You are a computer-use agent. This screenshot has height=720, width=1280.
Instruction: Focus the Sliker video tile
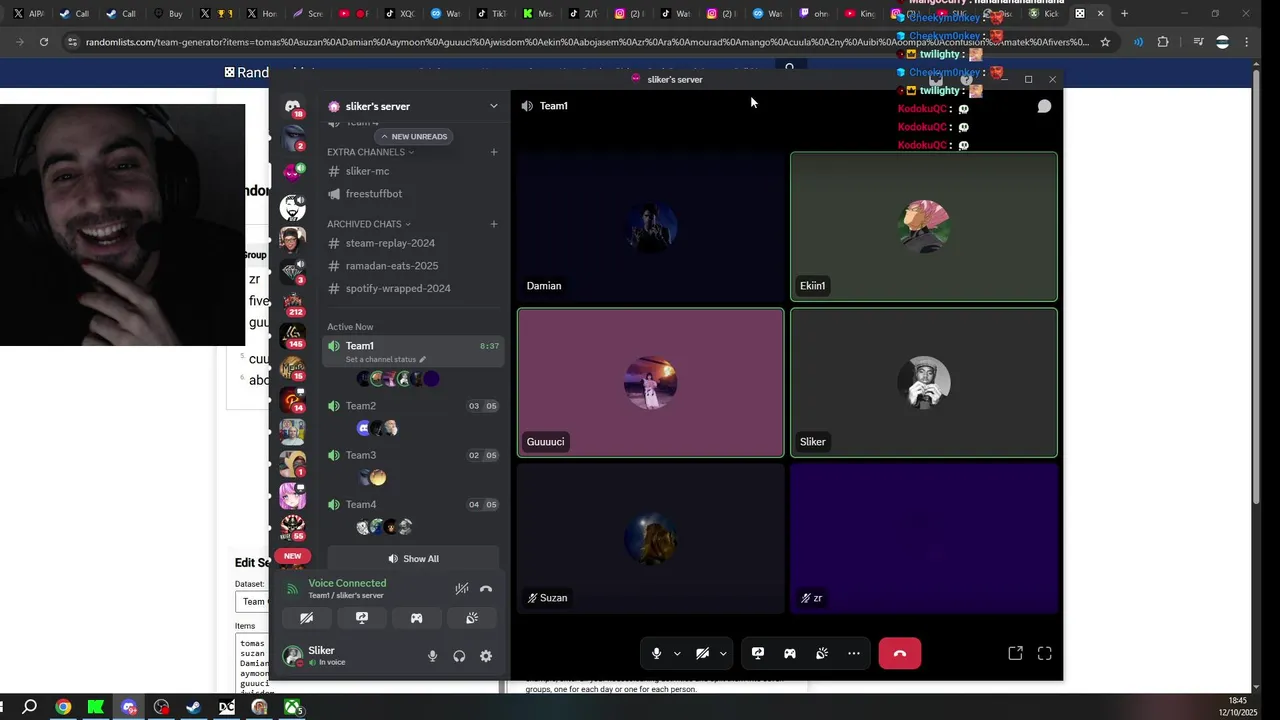924,382
